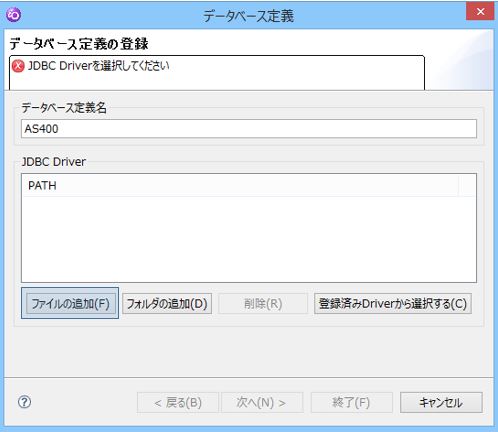Click the JDBC Driver group label
Screen dimensions: 498x432
tap(54, 162)
